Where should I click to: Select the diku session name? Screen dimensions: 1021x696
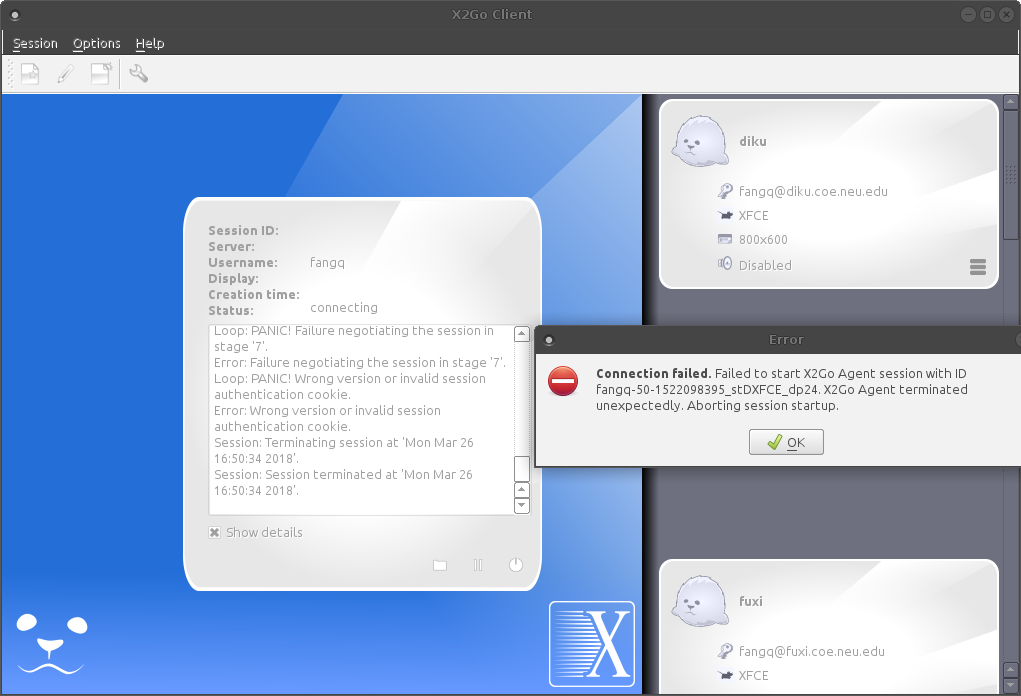753,141
